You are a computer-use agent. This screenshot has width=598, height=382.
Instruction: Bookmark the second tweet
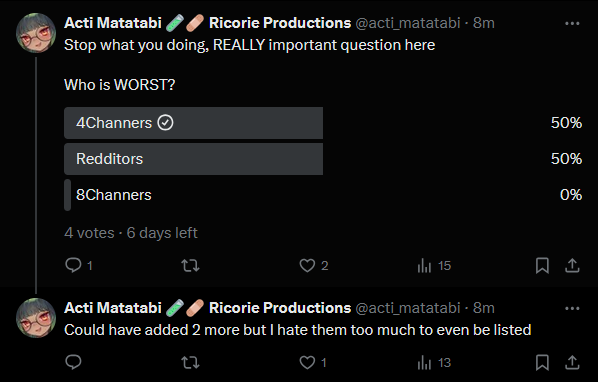542,362
